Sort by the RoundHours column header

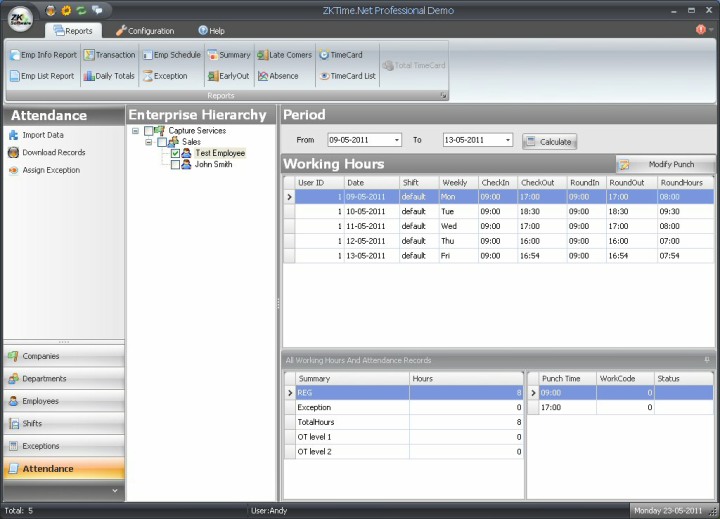tap(685, 183)
